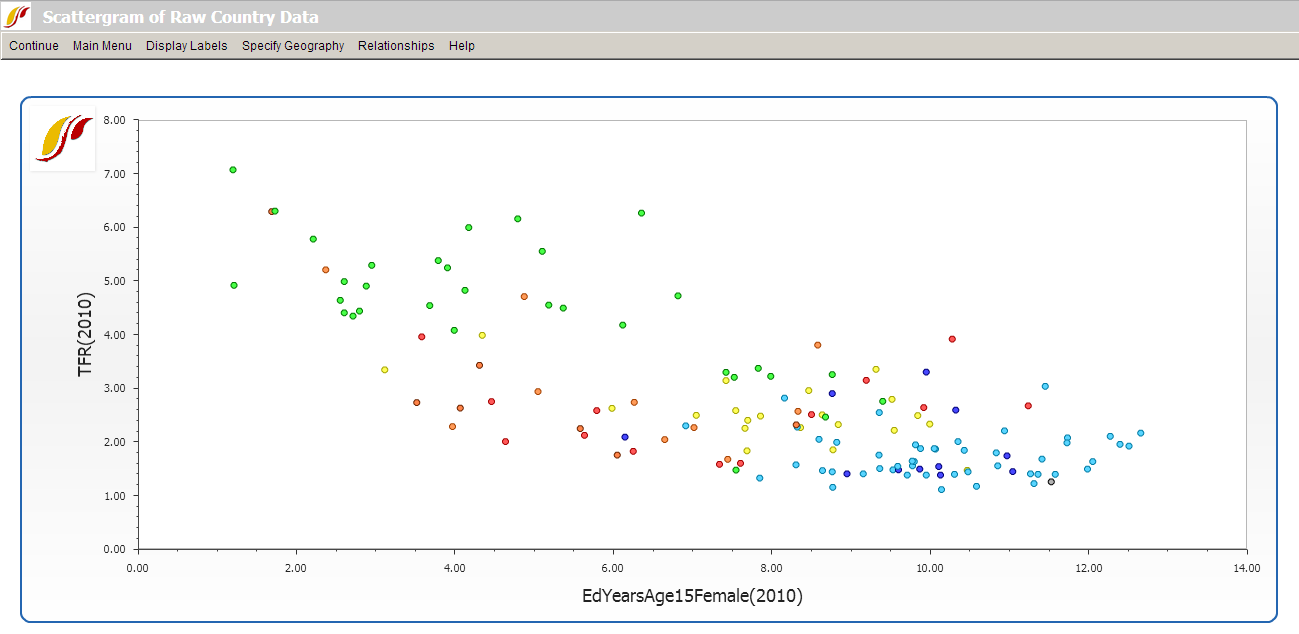Click the EdYearsAge15Female(2010) horizontal axis title
Screen dimensions: 1299x634
(692, 596)
